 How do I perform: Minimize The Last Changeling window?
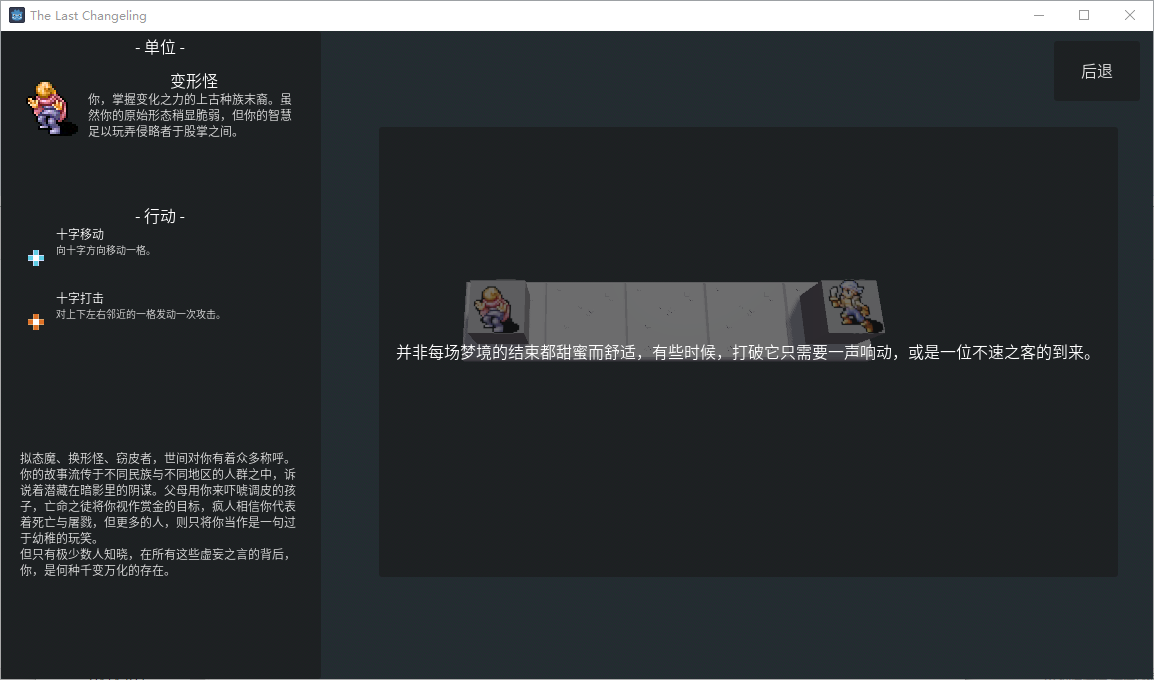click(1039, 15)
